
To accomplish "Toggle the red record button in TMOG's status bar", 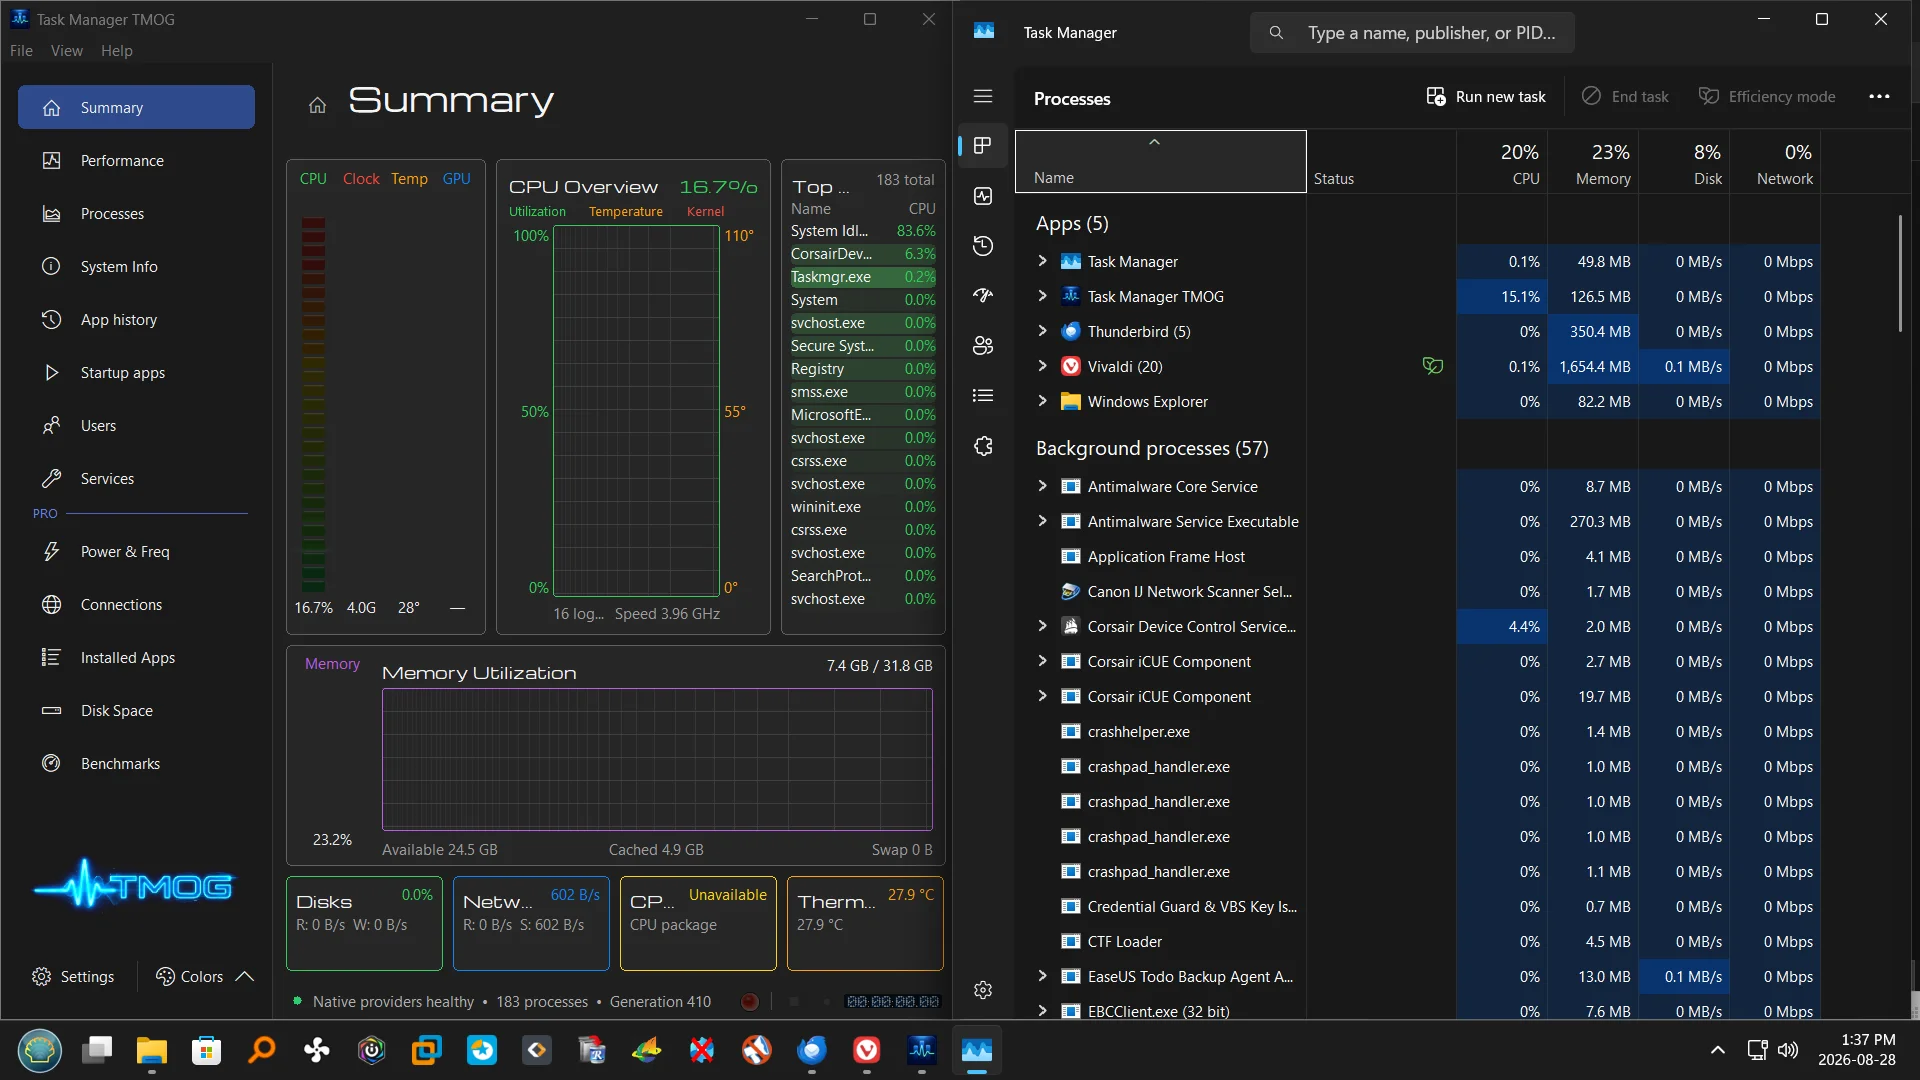I will click(x=750, y=1001).
